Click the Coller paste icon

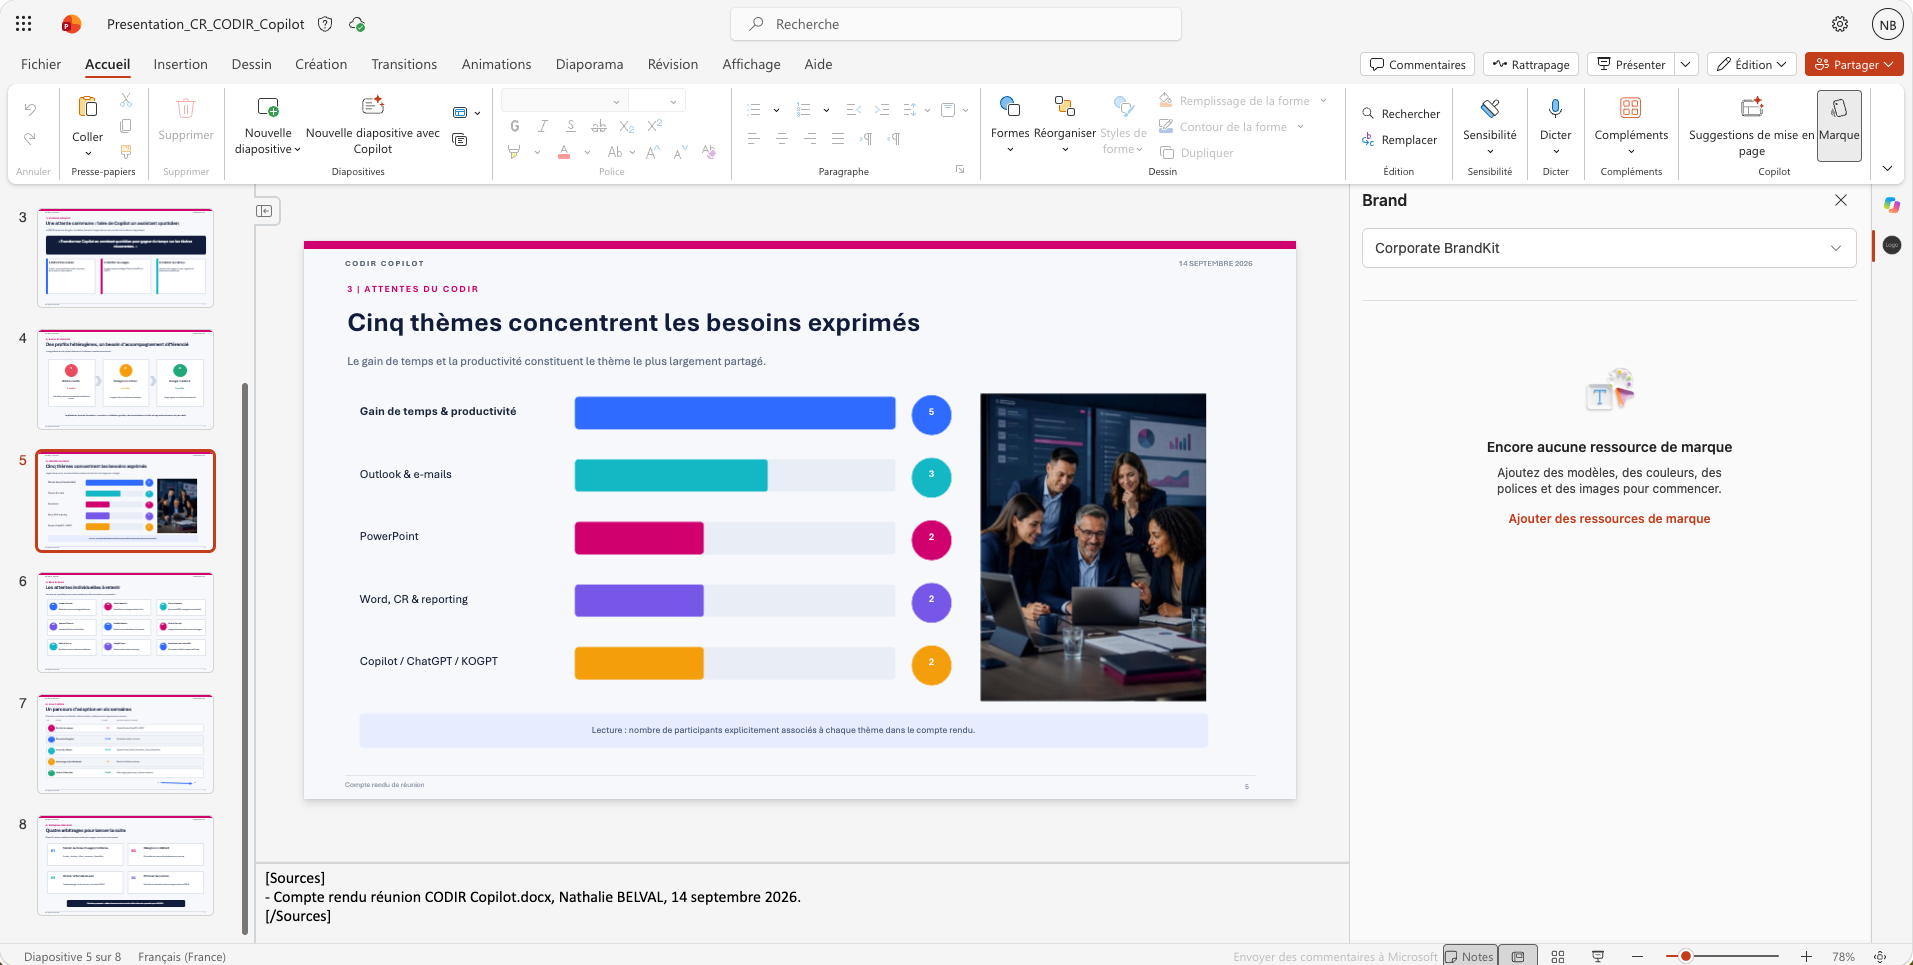(88, 107)
